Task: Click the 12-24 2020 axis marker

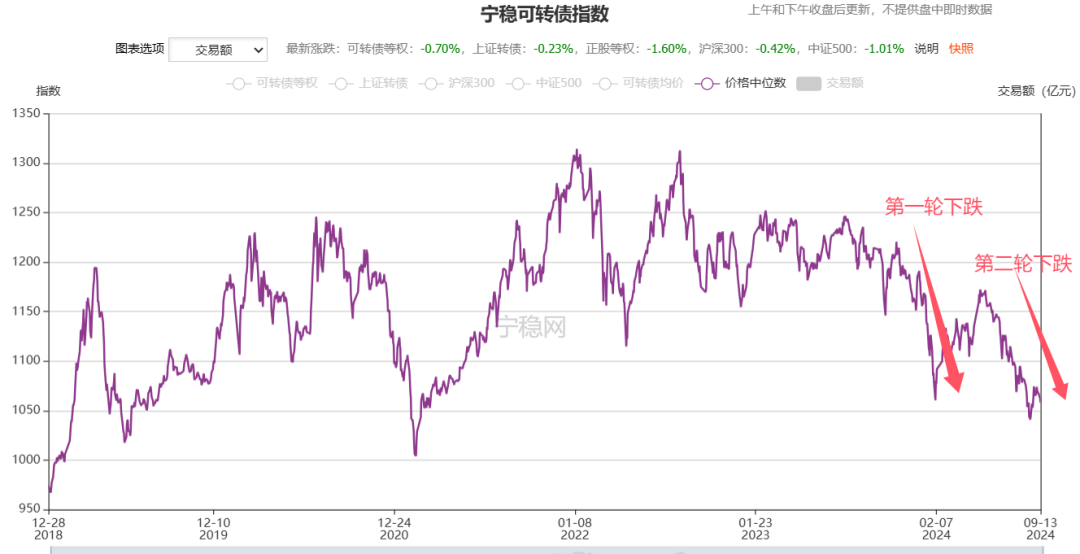Action: [x=394, y=529]
